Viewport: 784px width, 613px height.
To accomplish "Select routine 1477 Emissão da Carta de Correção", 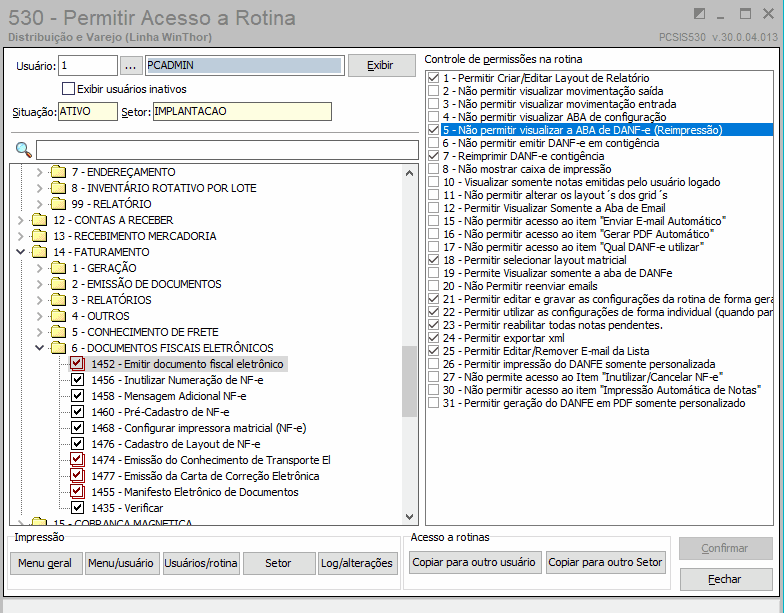I will pyautogui.click(x=205, y=476).
